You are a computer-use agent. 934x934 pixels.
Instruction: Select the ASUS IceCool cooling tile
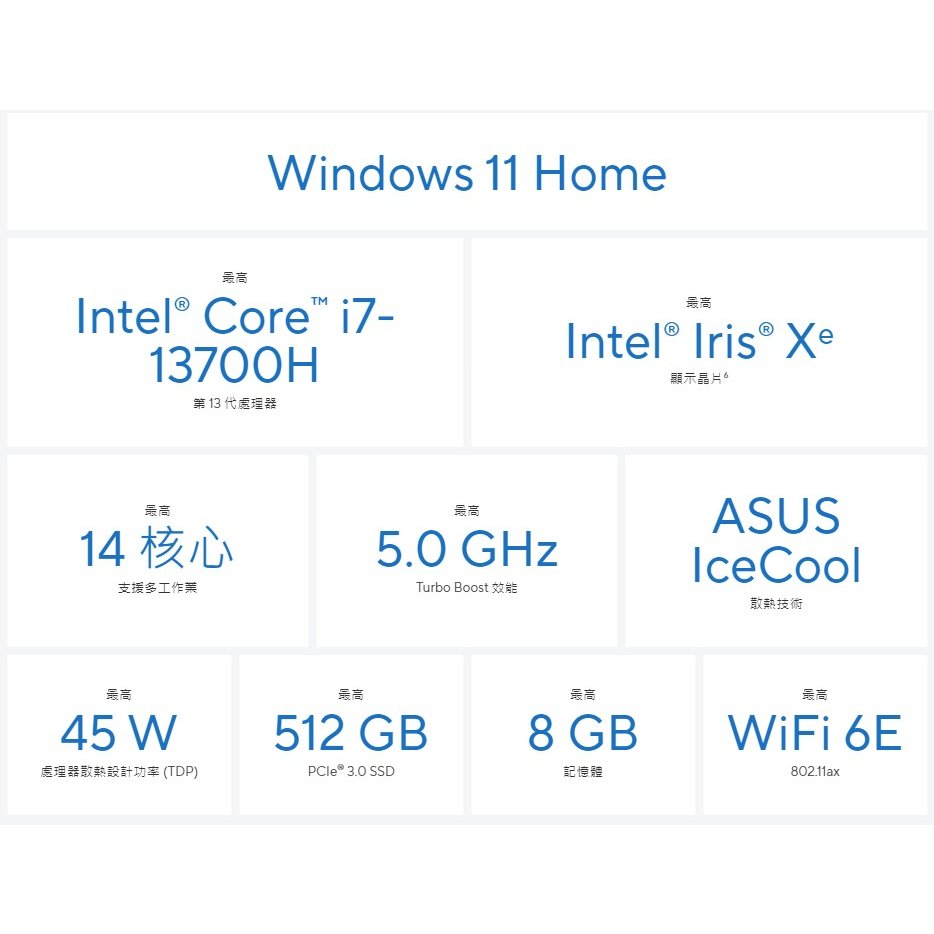(x=776, y=550)
